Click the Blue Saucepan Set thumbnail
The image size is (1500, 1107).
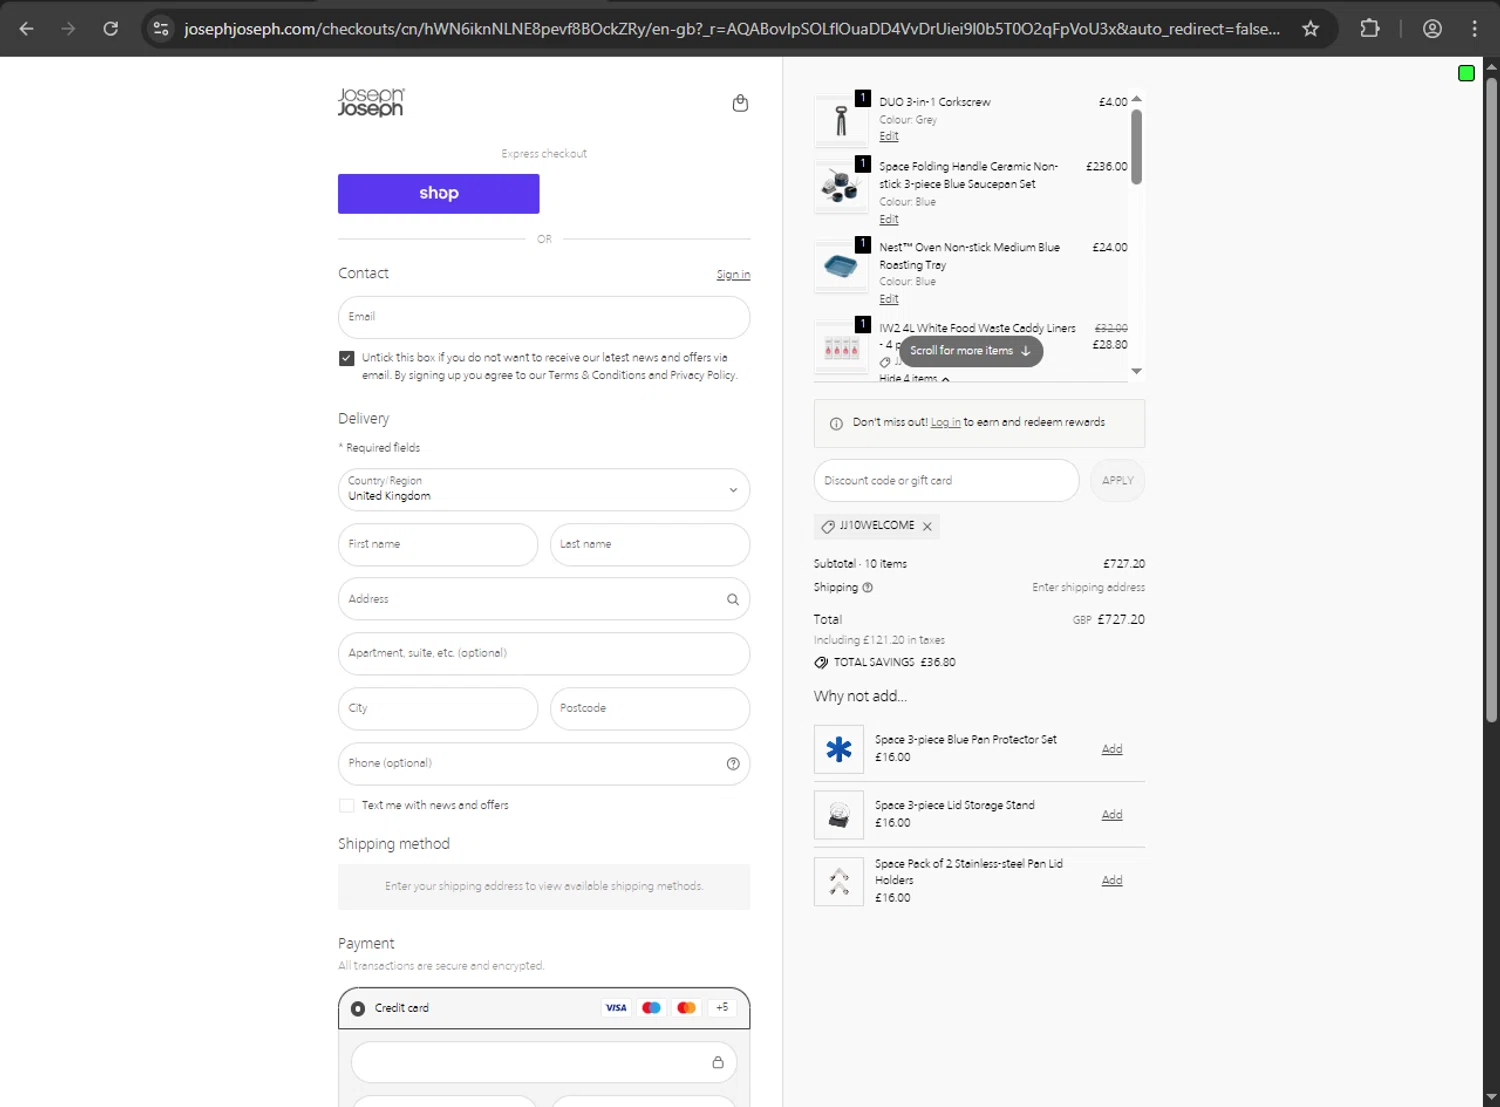click(x=840, y=186)
